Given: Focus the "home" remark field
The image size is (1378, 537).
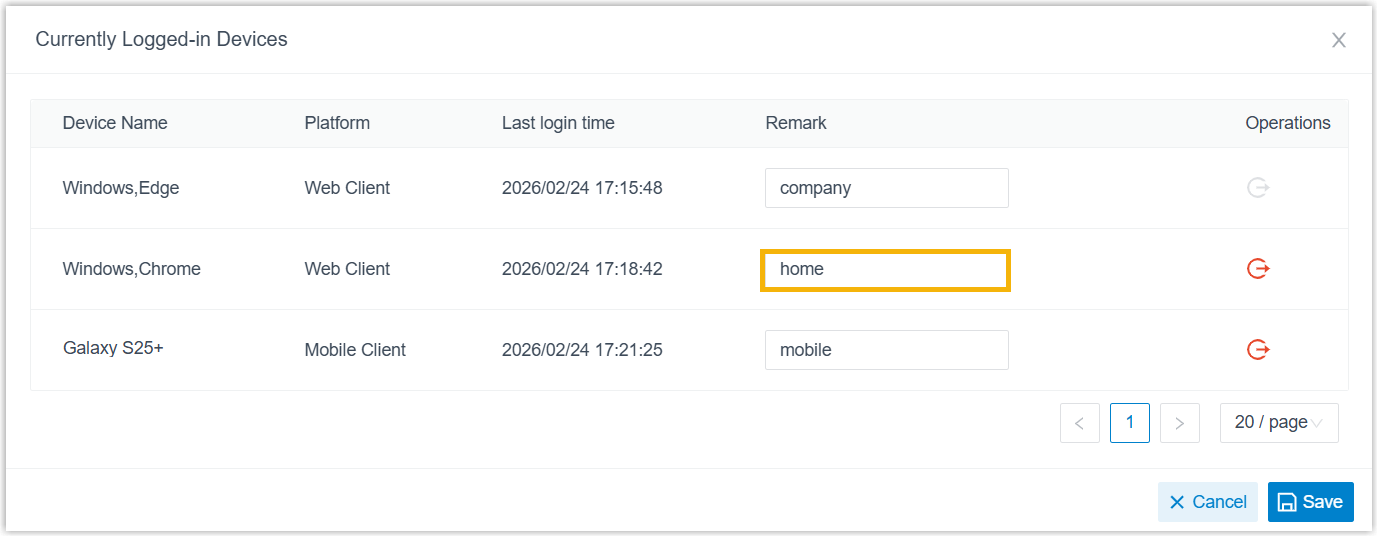Looking at the screenshot, I should pyautogui.click(x=886, y=270).
